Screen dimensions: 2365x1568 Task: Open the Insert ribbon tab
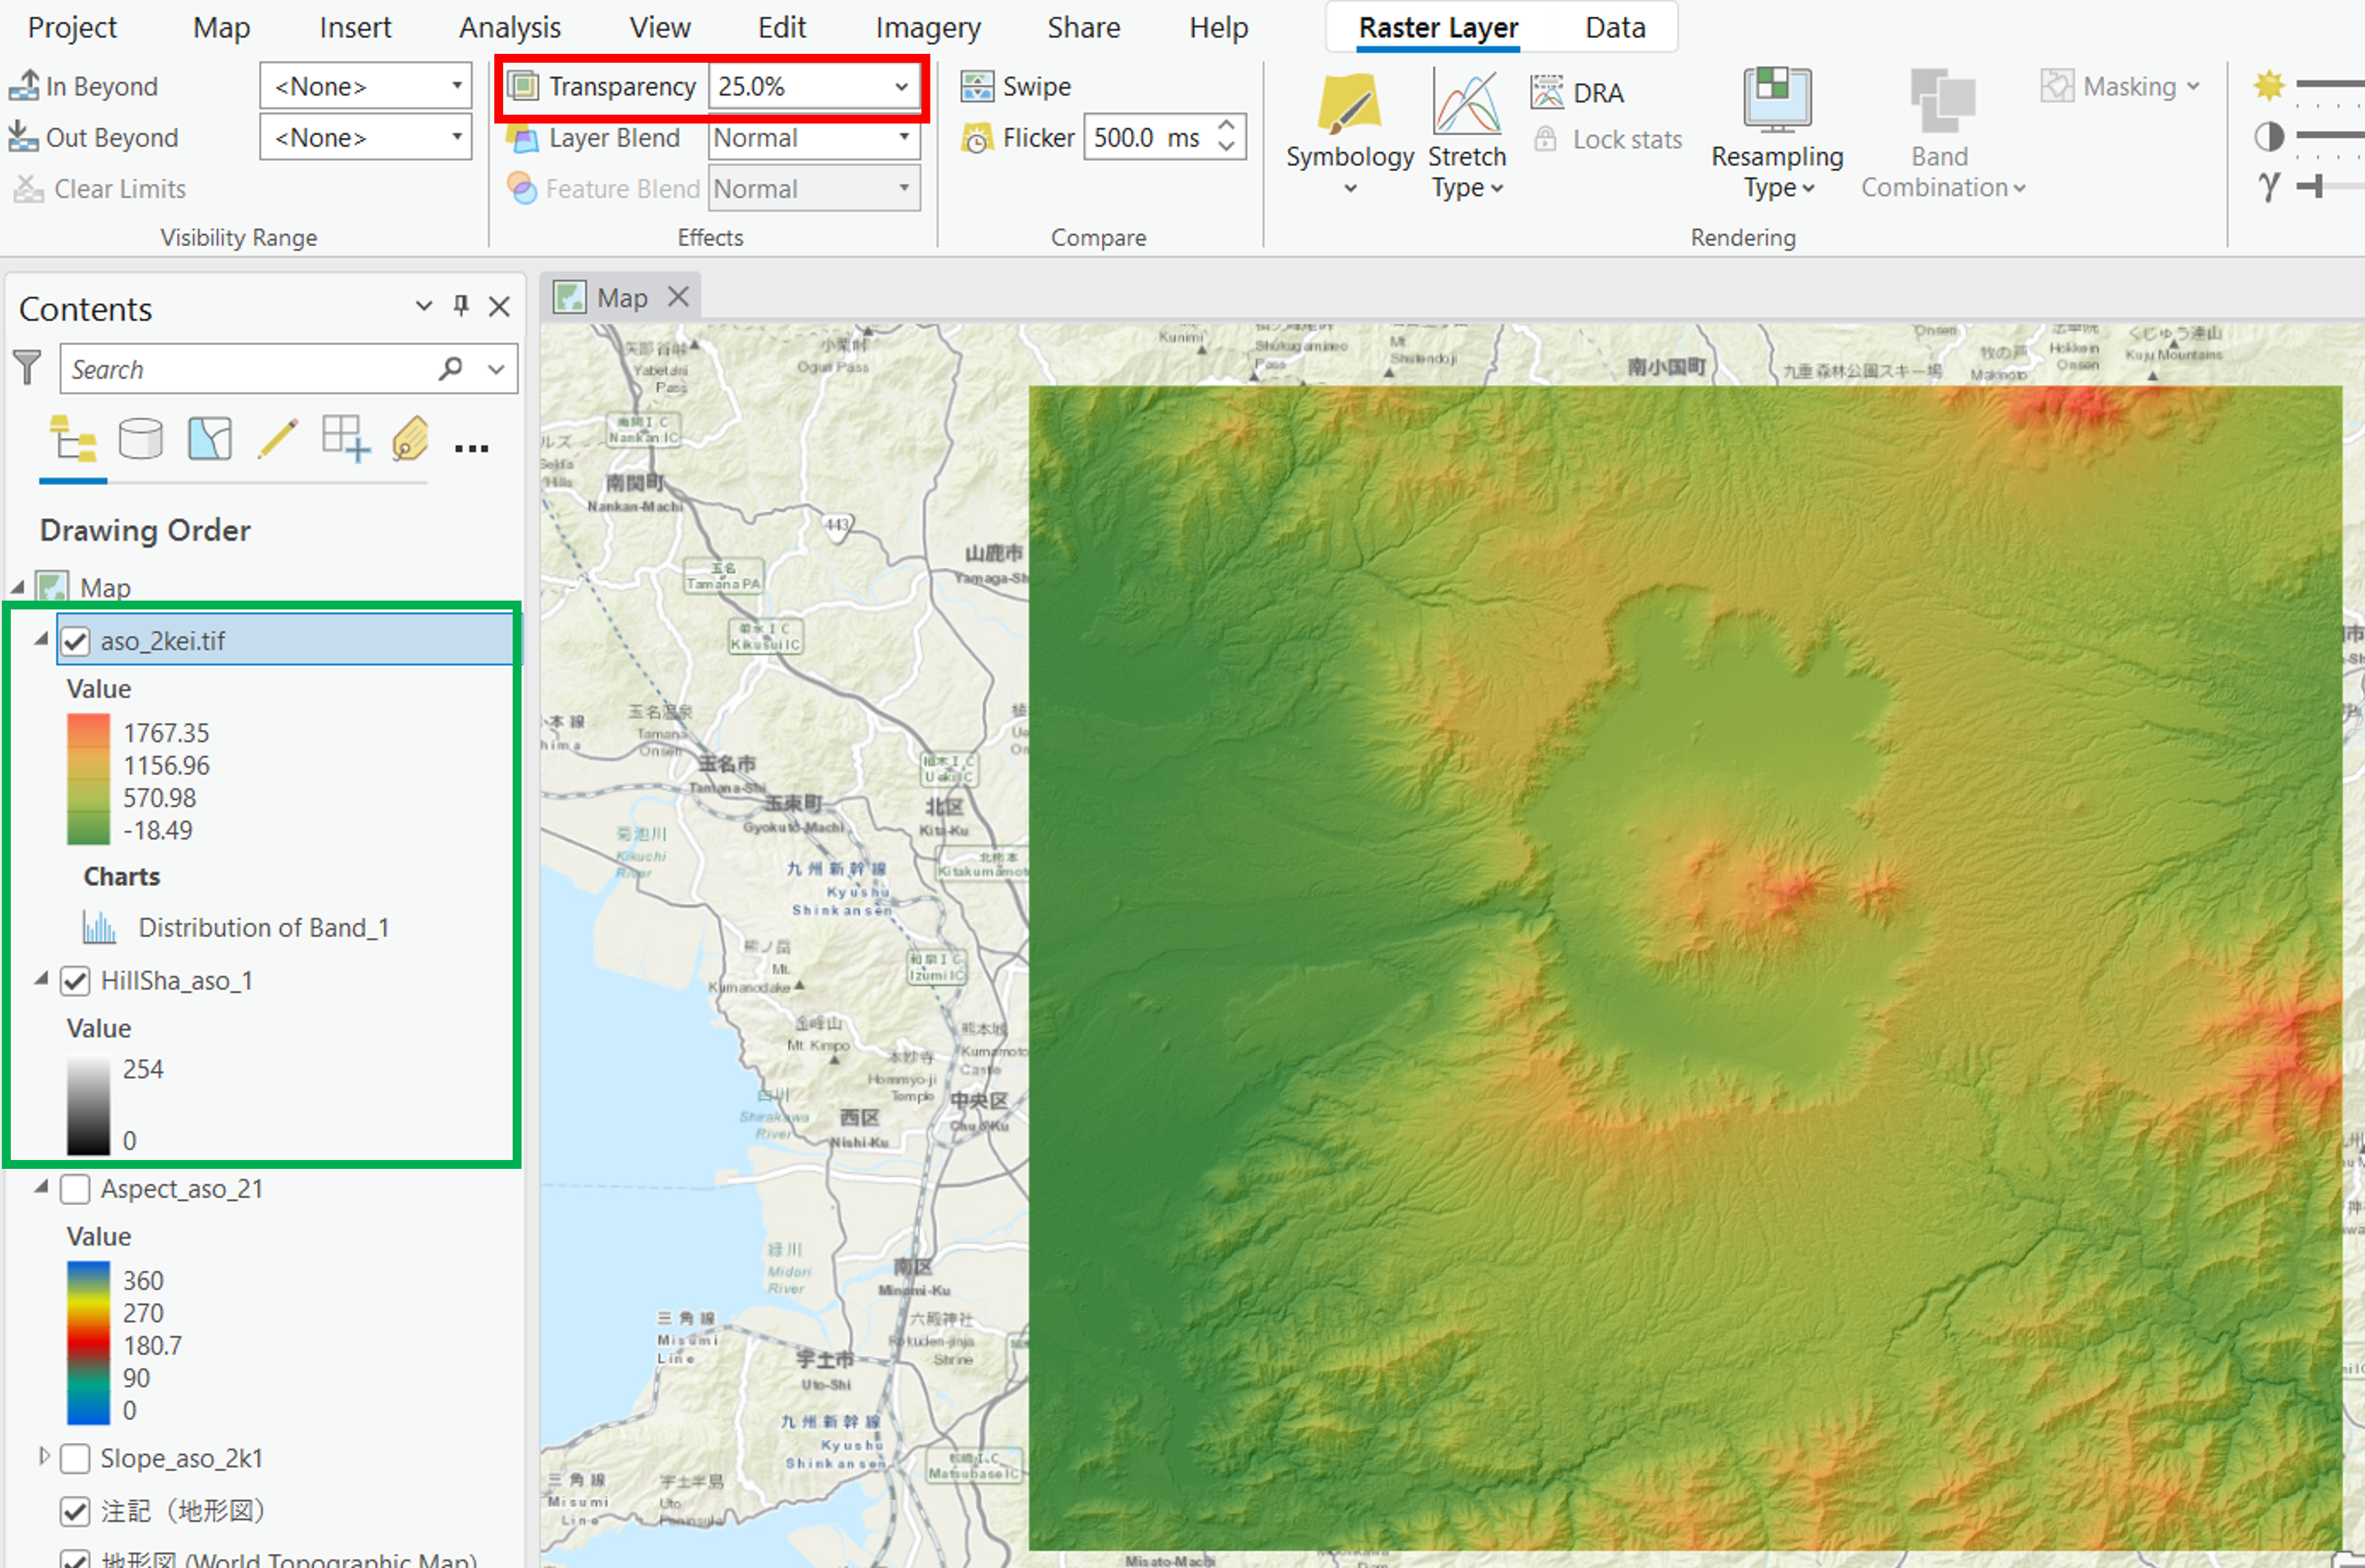coord(355,27)
